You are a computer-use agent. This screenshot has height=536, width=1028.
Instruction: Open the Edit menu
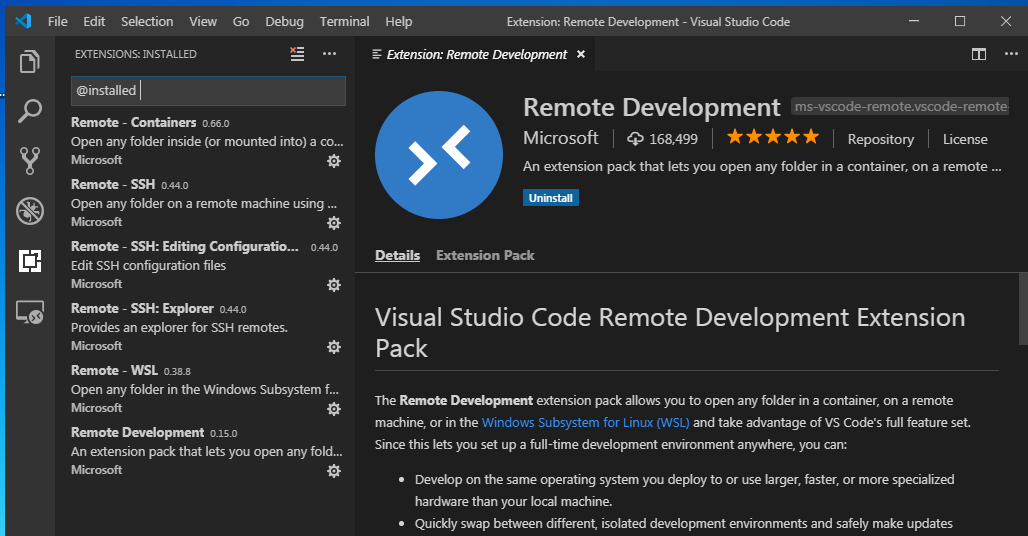tap(94, 22)
